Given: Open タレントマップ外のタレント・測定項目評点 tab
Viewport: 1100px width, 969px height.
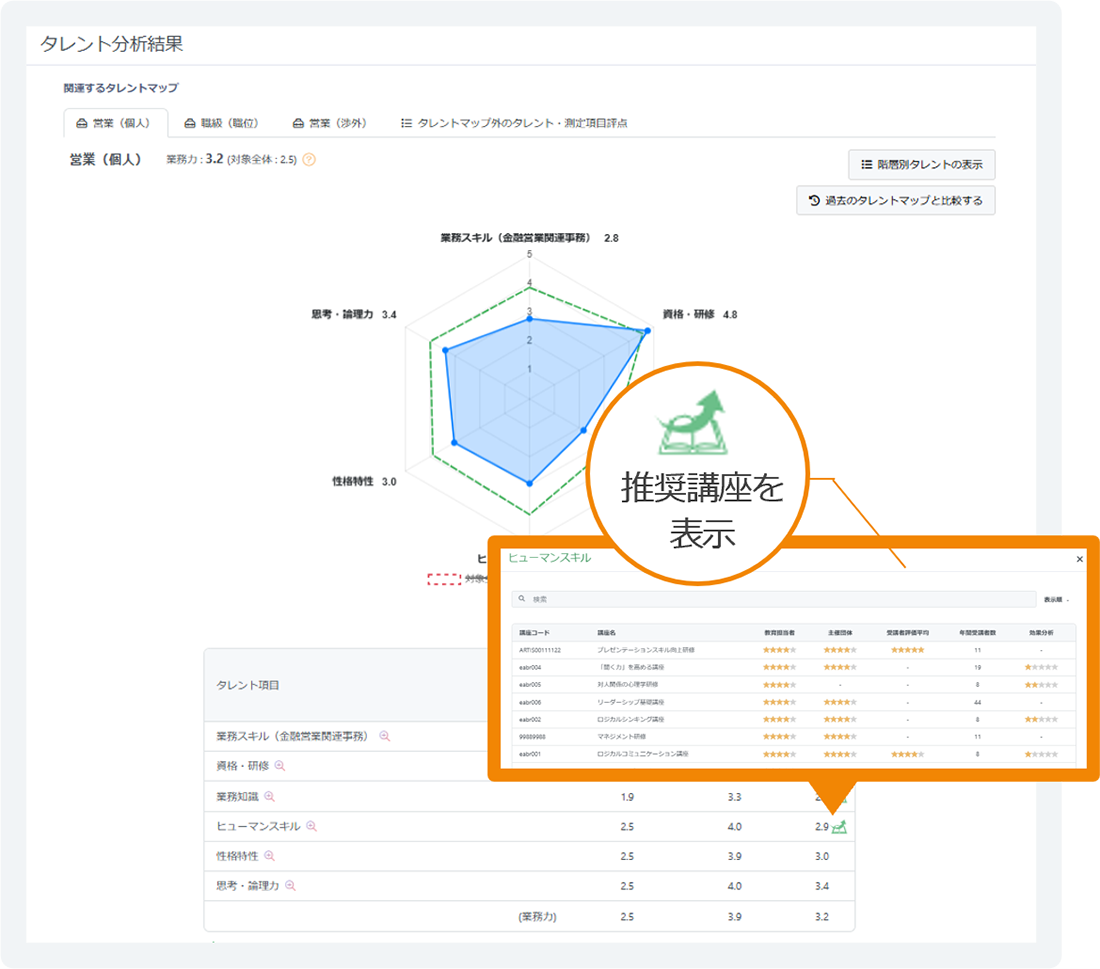Looking at the screenshot, I should pos(513,123).
